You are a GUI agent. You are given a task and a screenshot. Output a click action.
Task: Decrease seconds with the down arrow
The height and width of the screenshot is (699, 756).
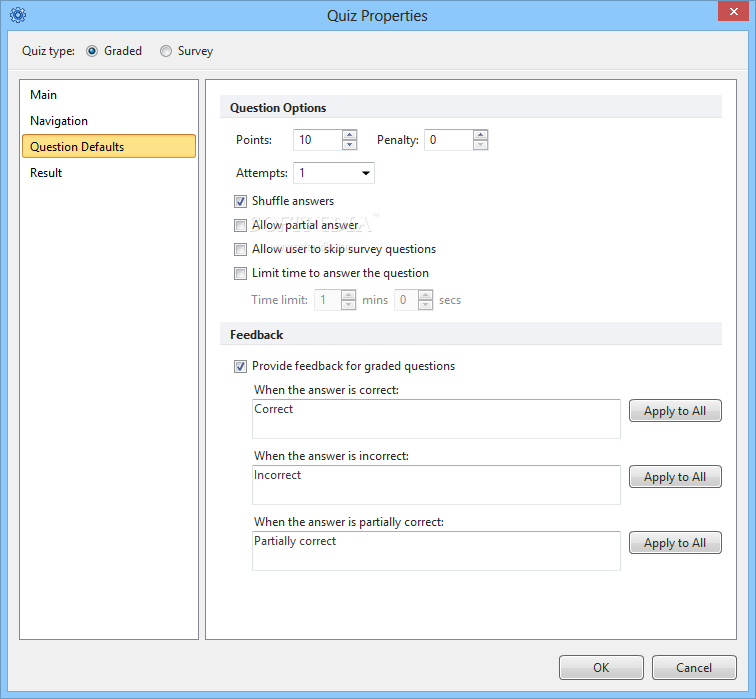coord(425,305)
